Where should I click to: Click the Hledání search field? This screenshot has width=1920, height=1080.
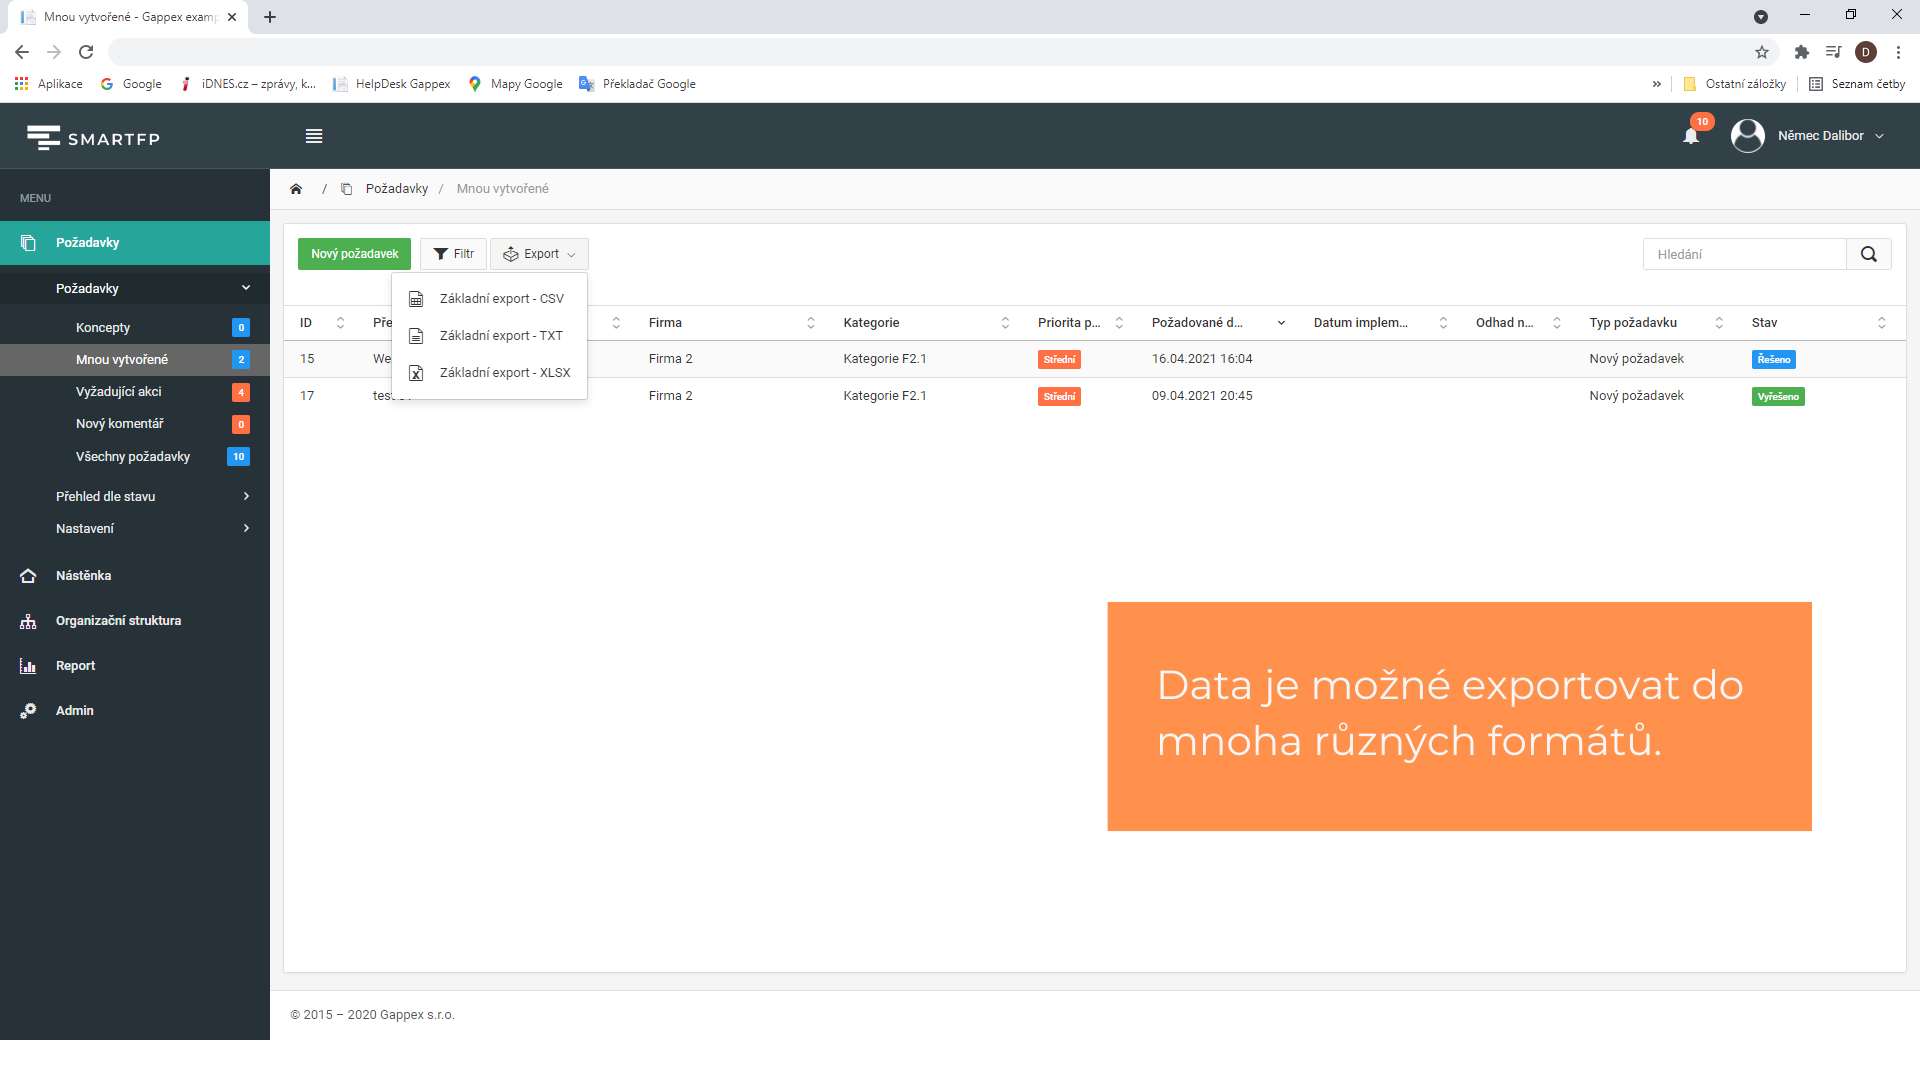pos(1744,254)
